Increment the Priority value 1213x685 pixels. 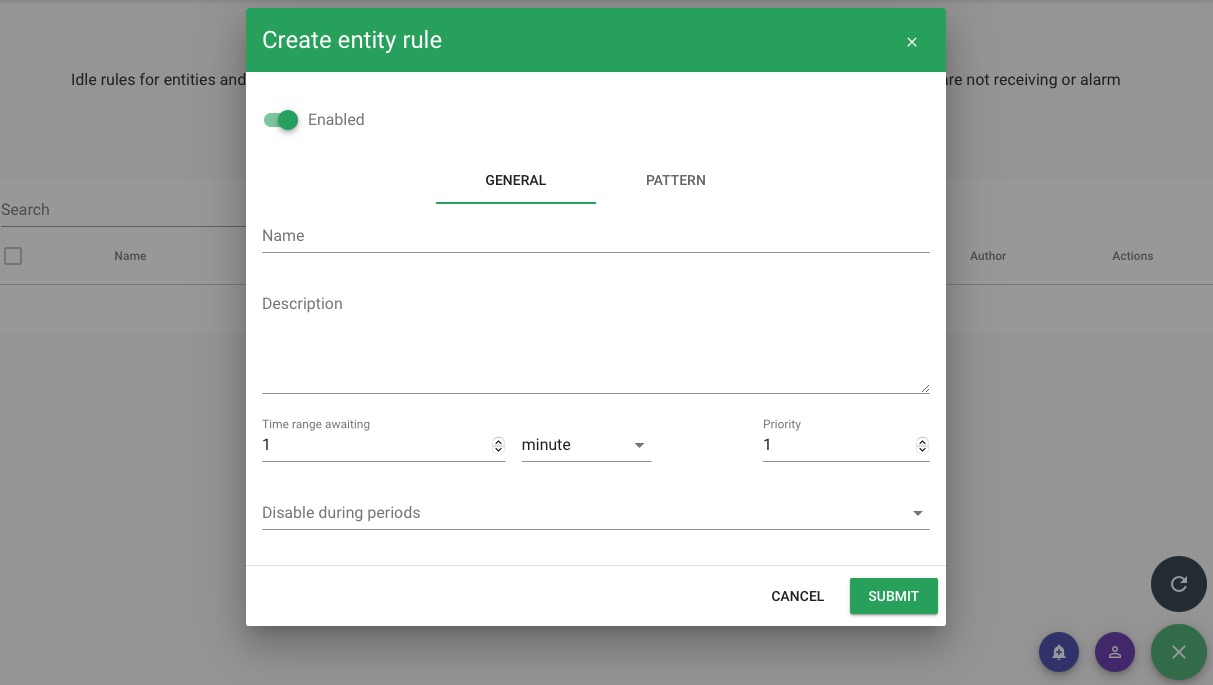point(922,440)
